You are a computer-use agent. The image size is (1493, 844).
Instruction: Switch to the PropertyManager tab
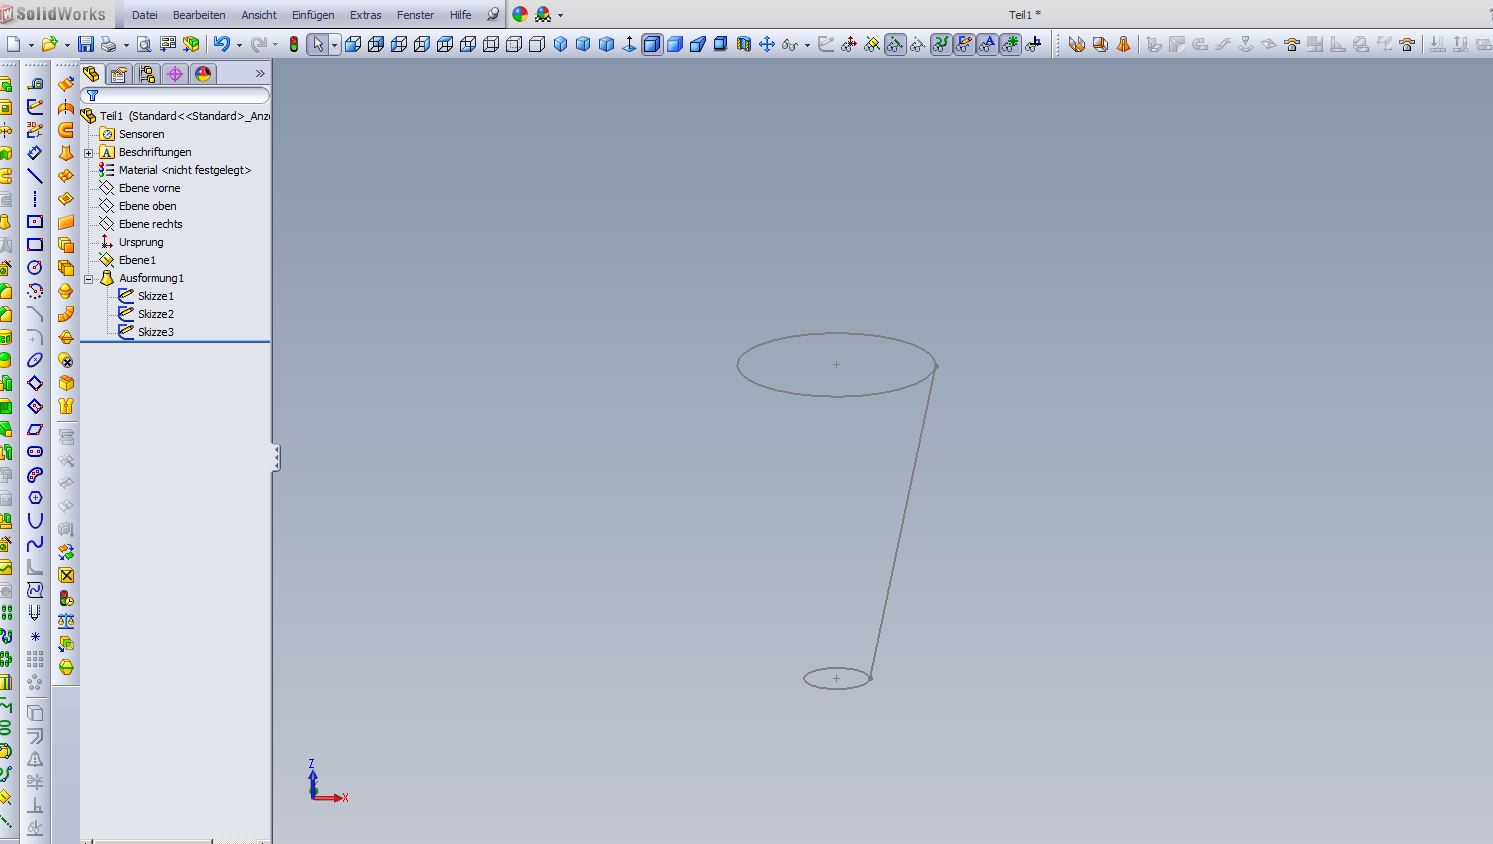119,74
